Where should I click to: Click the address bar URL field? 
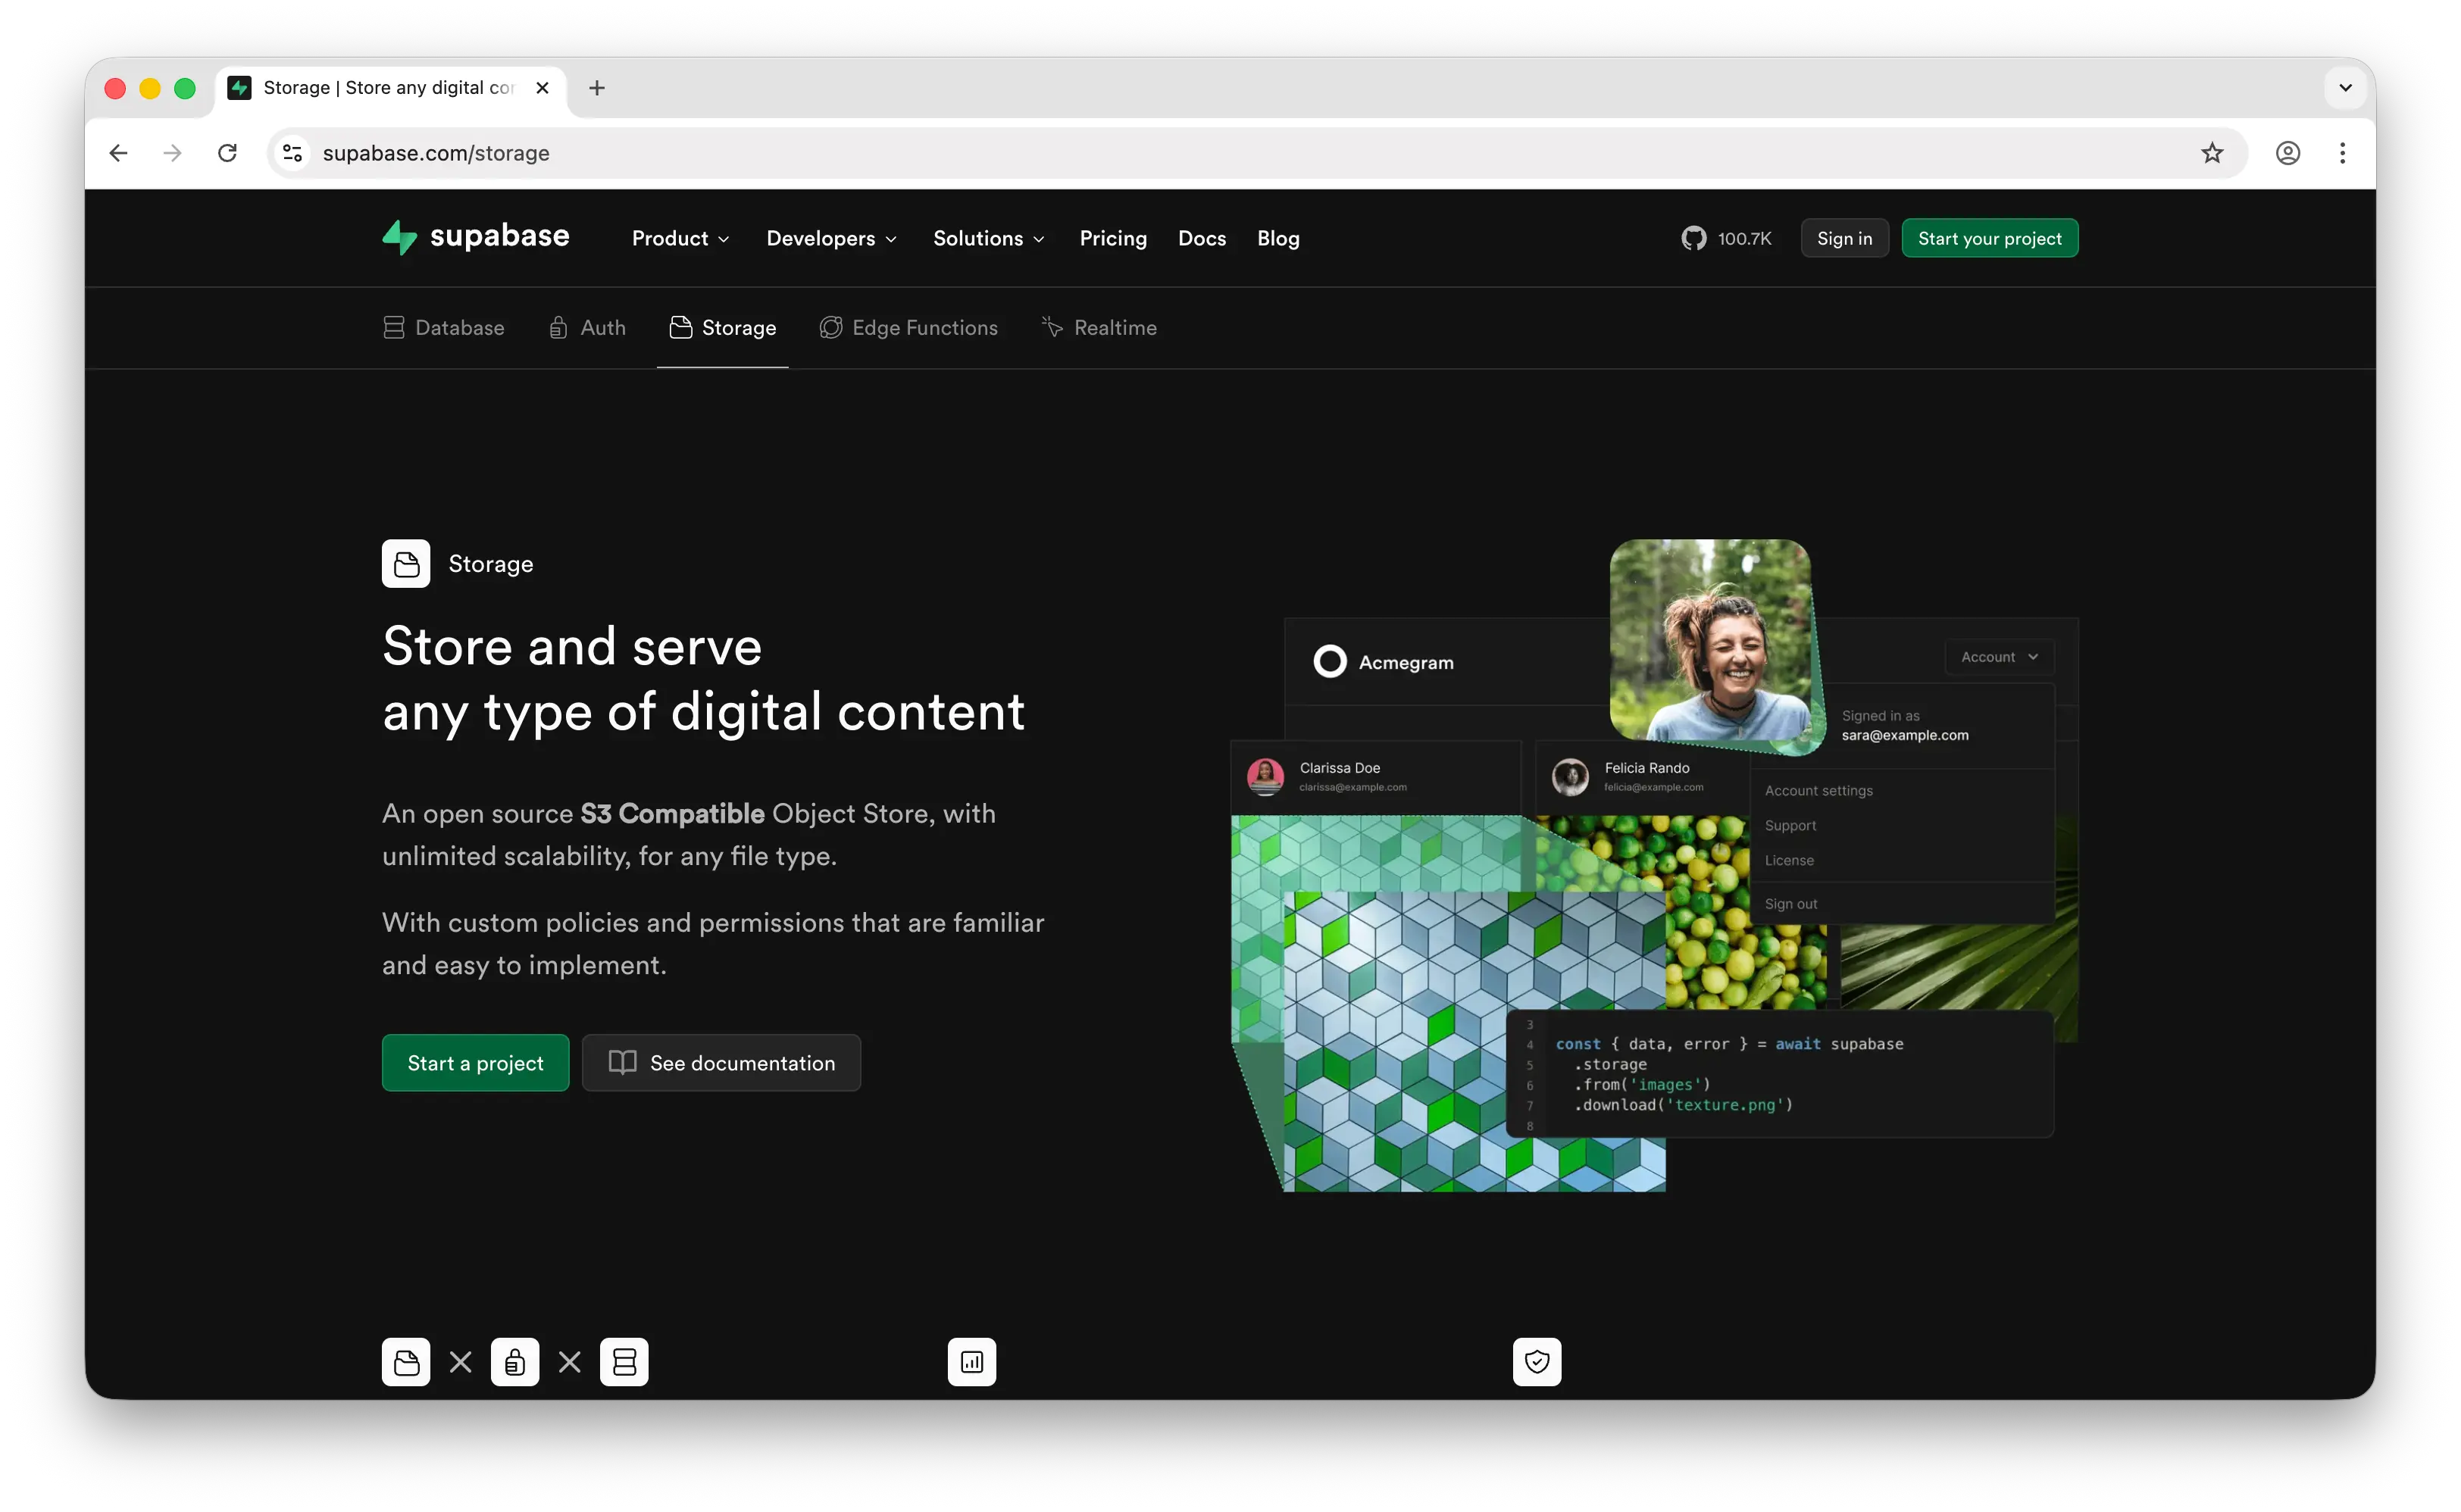coord(1200,153)
